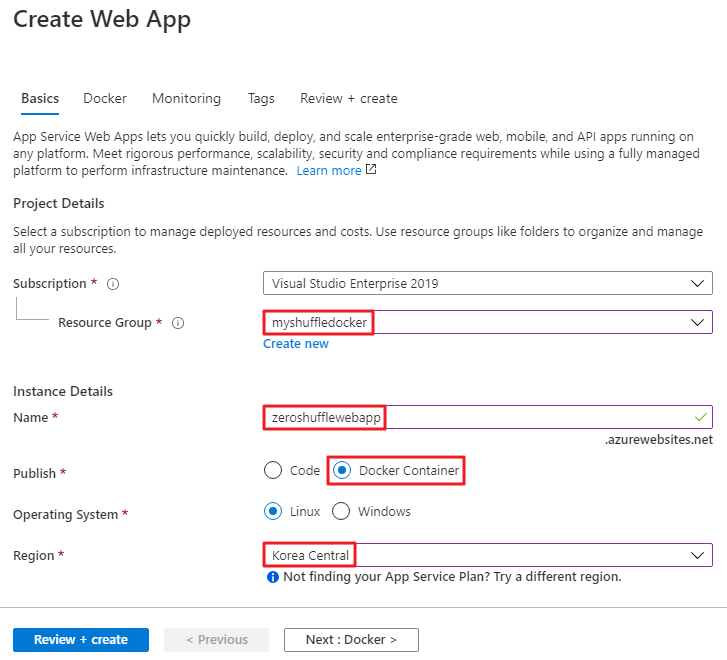The image size is (727, 660).
Task: Show Resource Group info tooltip icon
Action: tap(178, 323)
